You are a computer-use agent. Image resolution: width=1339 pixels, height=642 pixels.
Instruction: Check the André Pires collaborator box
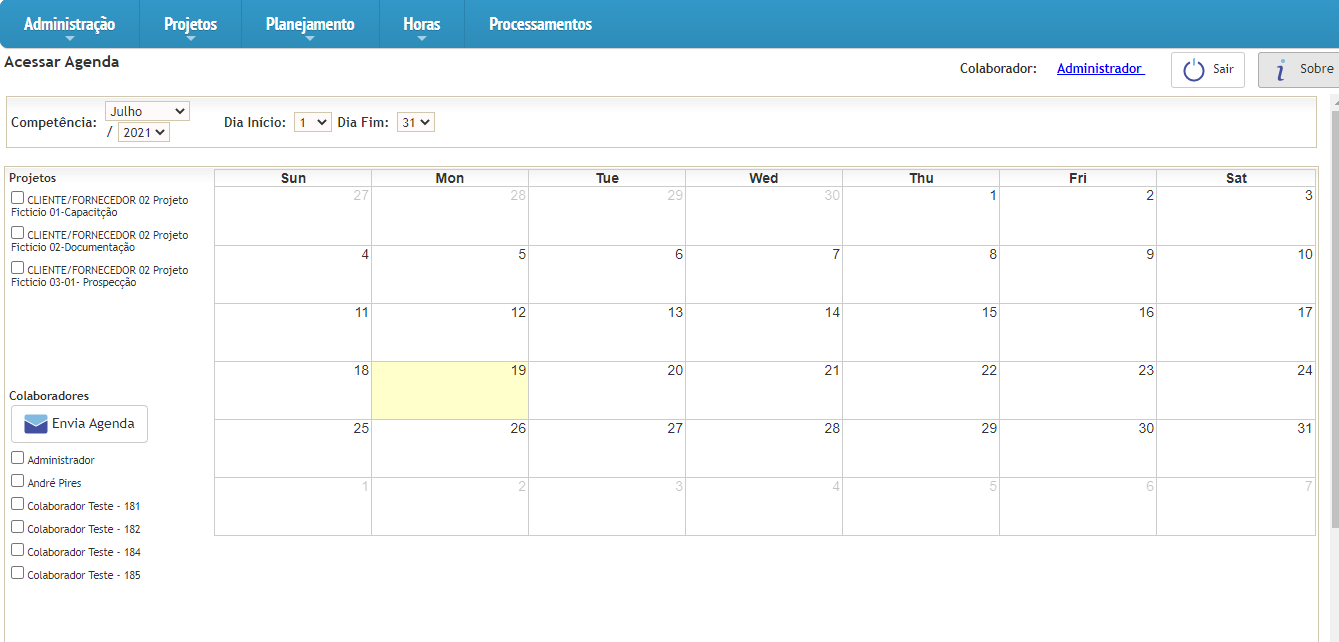tap(18, 481)
